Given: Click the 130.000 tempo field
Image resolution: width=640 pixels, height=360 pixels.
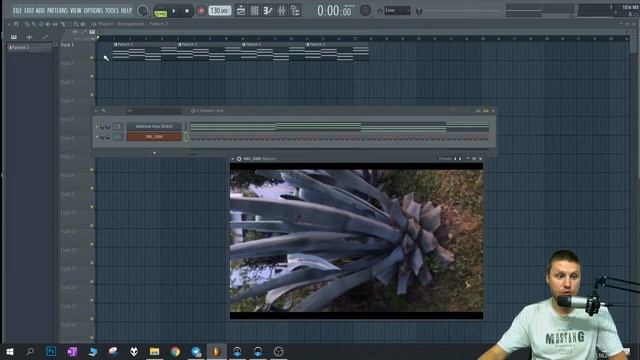Looking at the screenshot, I should 220,11.
